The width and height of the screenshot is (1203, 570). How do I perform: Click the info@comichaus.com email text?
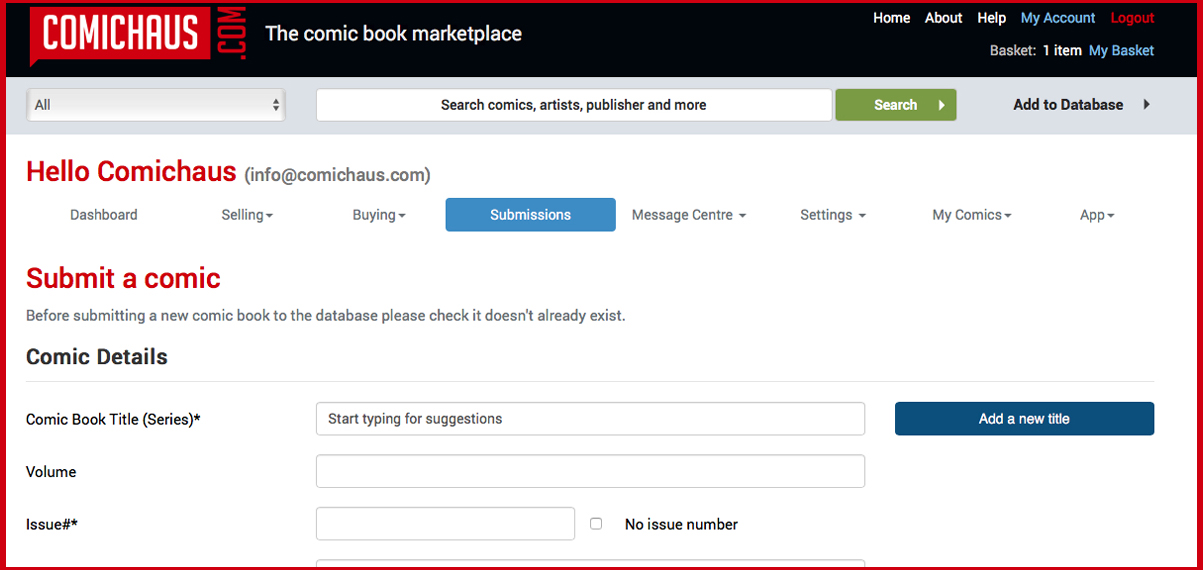pos(338,175)
